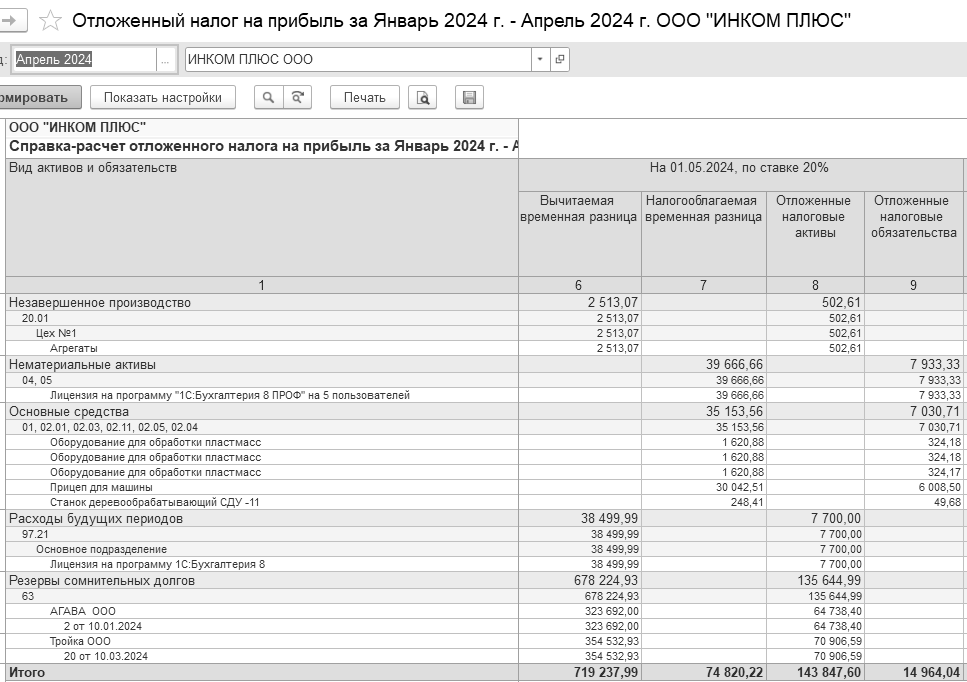
Task: Click the magnifier search icon
Action: point(268,97)
